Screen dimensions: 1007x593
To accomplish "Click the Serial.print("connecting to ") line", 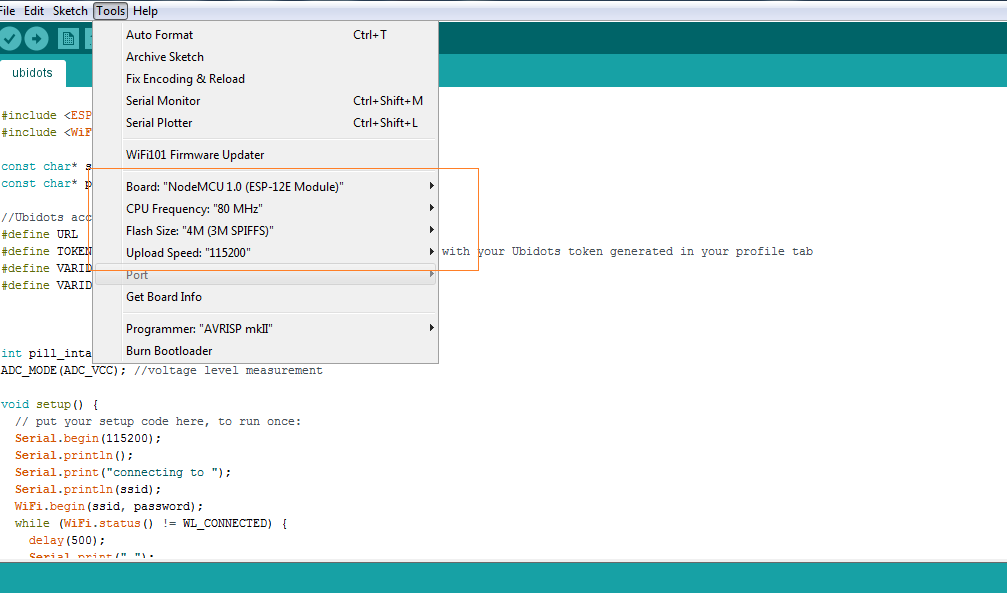I will [x=123, y=472].
